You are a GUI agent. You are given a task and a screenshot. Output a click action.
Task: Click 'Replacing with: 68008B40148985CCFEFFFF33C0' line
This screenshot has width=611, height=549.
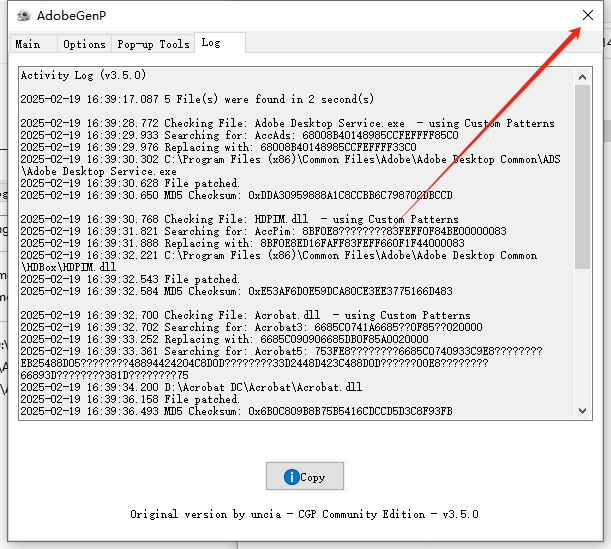(218, 147)
